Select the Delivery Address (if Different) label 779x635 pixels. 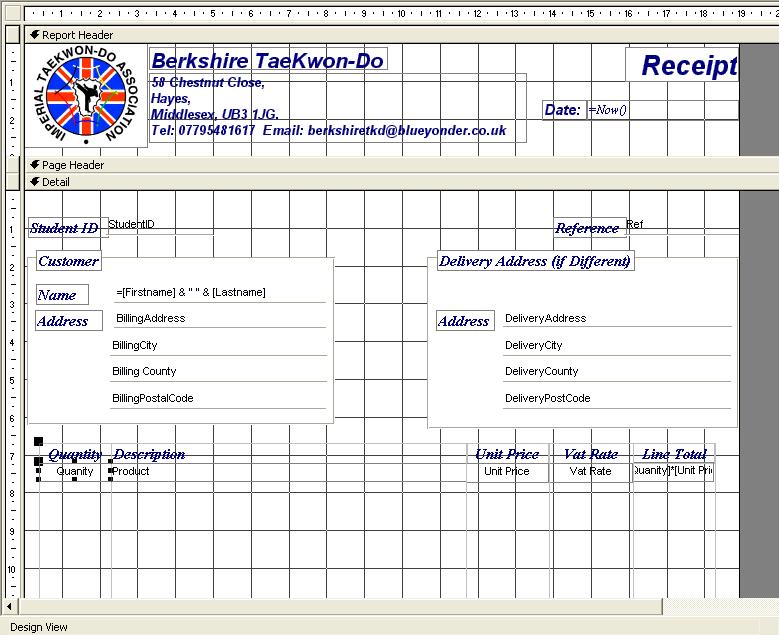point(535,261)
